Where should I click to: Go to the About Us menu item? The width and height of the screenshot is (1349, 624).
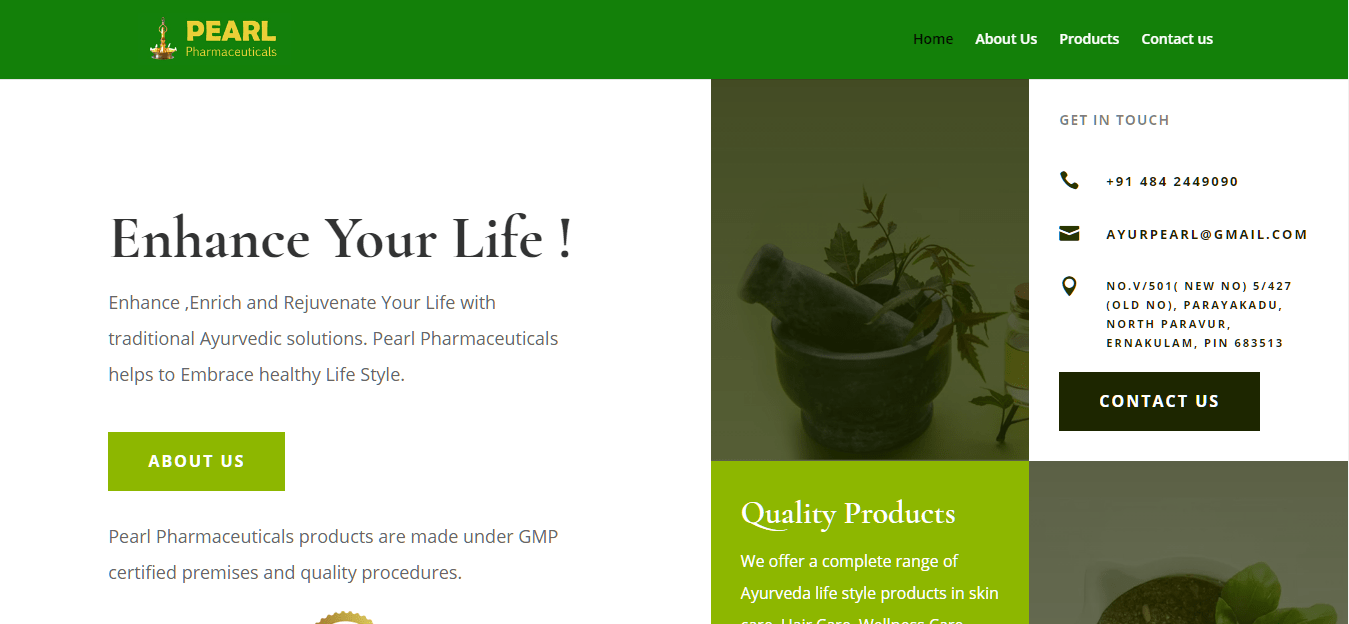click(1006, 39)
